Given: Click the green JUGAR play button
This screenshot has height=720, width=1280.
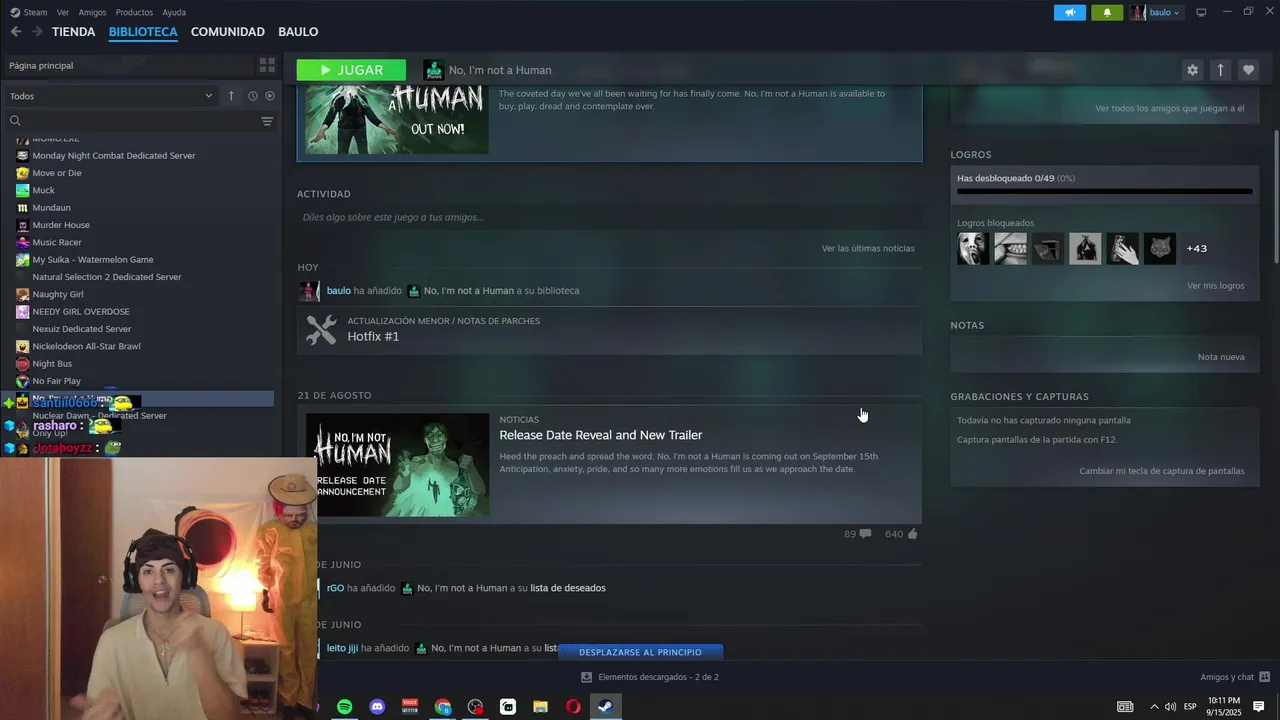Looking at the screenshot, I should [x=351, y=70].
